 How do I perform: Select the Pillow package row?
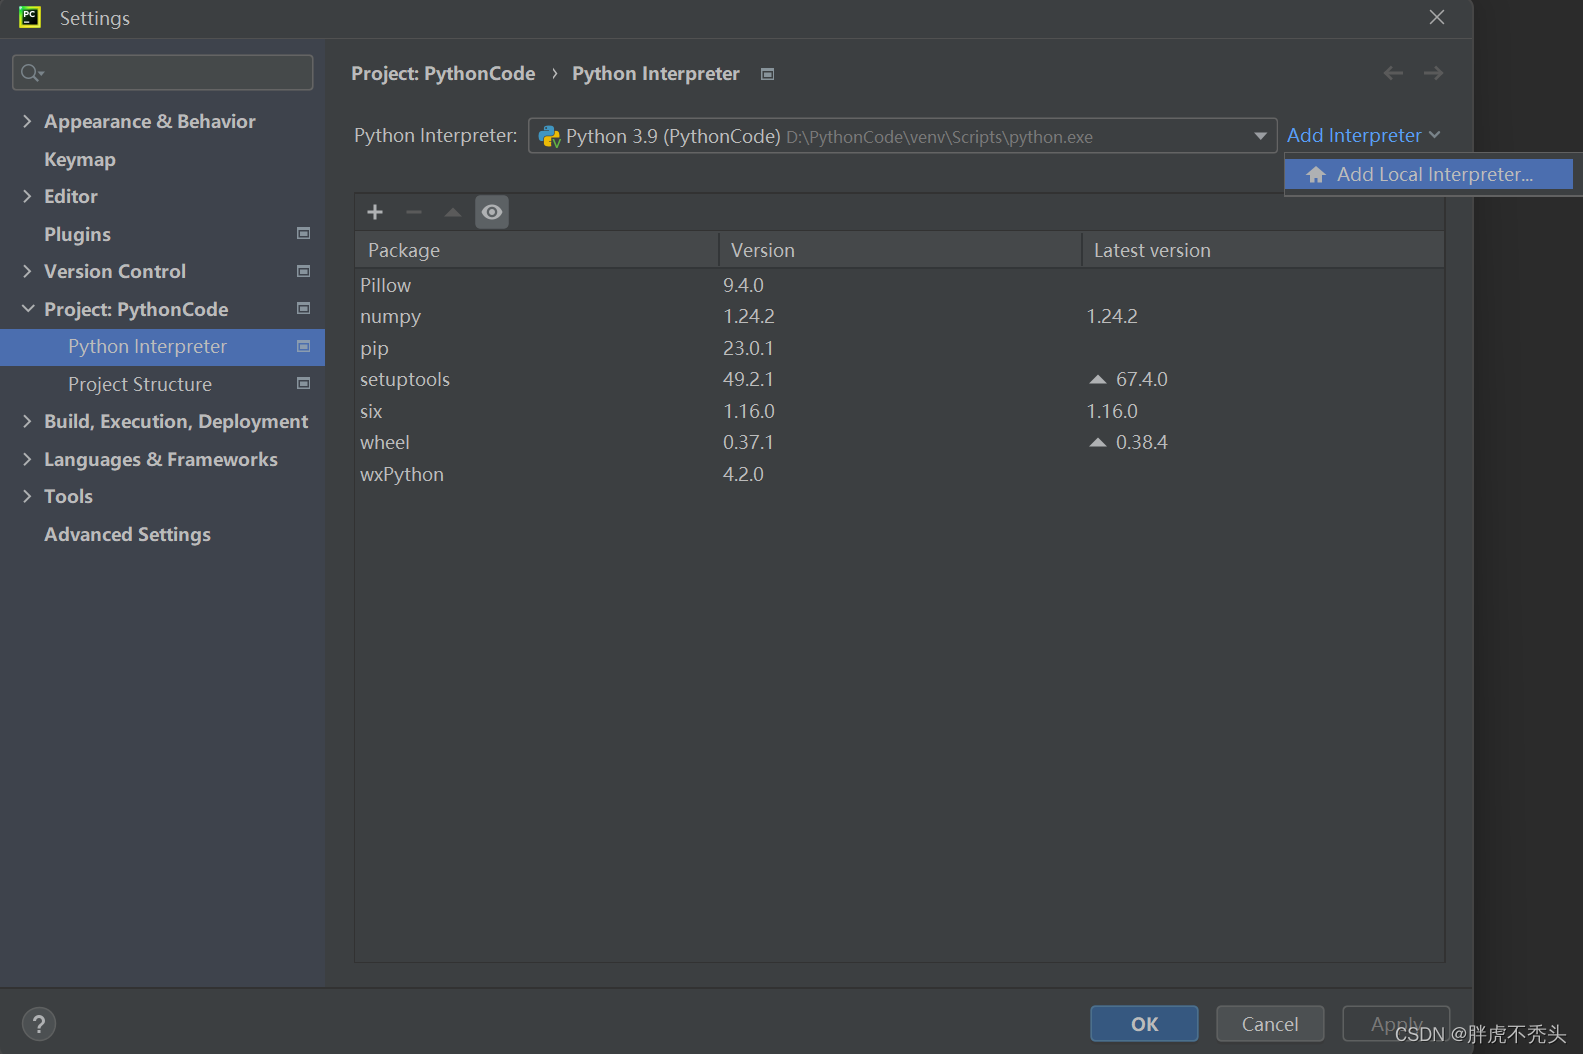899,285
